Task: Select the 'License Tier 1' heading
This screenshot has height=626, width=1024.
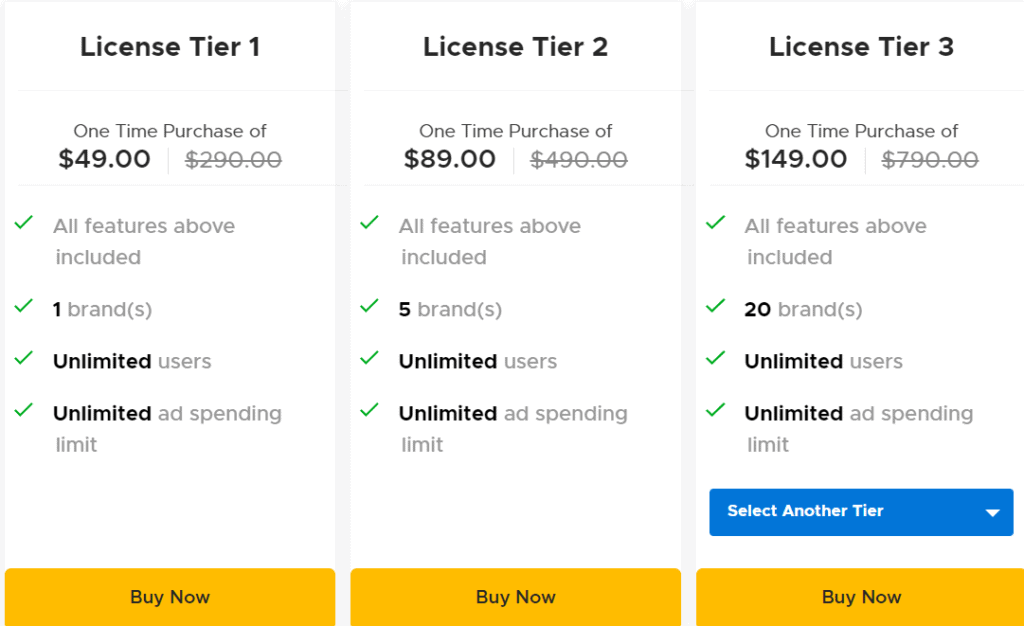Action: click(170, 46)
